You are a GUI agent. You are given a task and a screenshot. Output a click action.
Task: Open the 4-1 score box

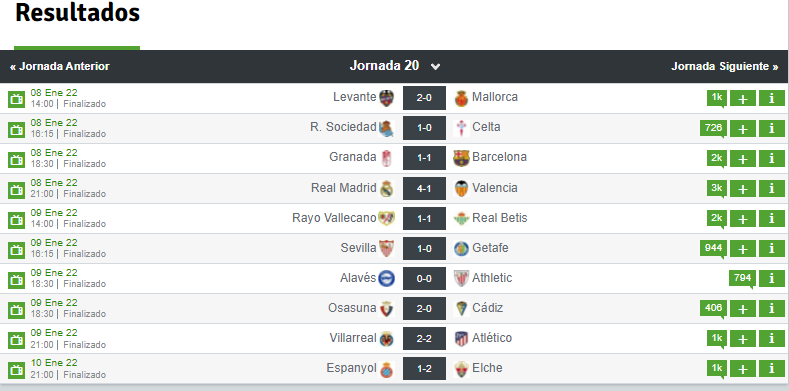click(424, 188)
